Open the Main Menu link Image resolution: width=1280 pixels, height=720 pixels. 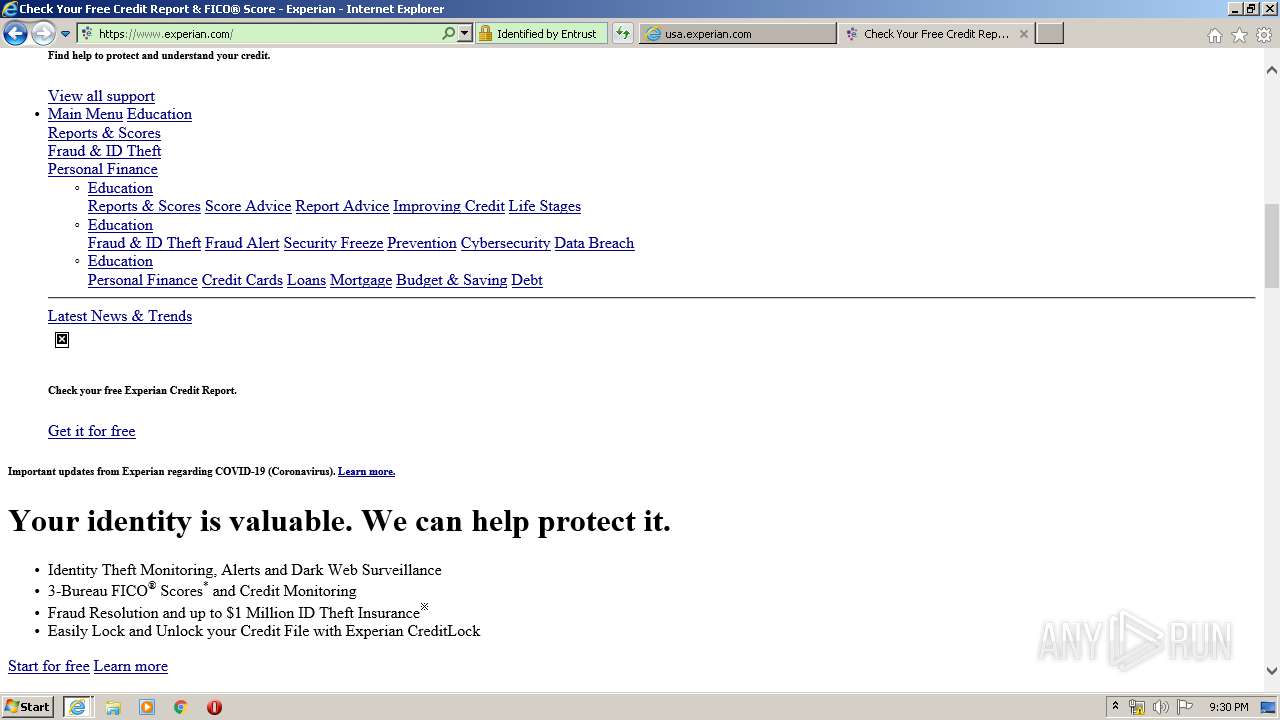click(x=85, y=114)
